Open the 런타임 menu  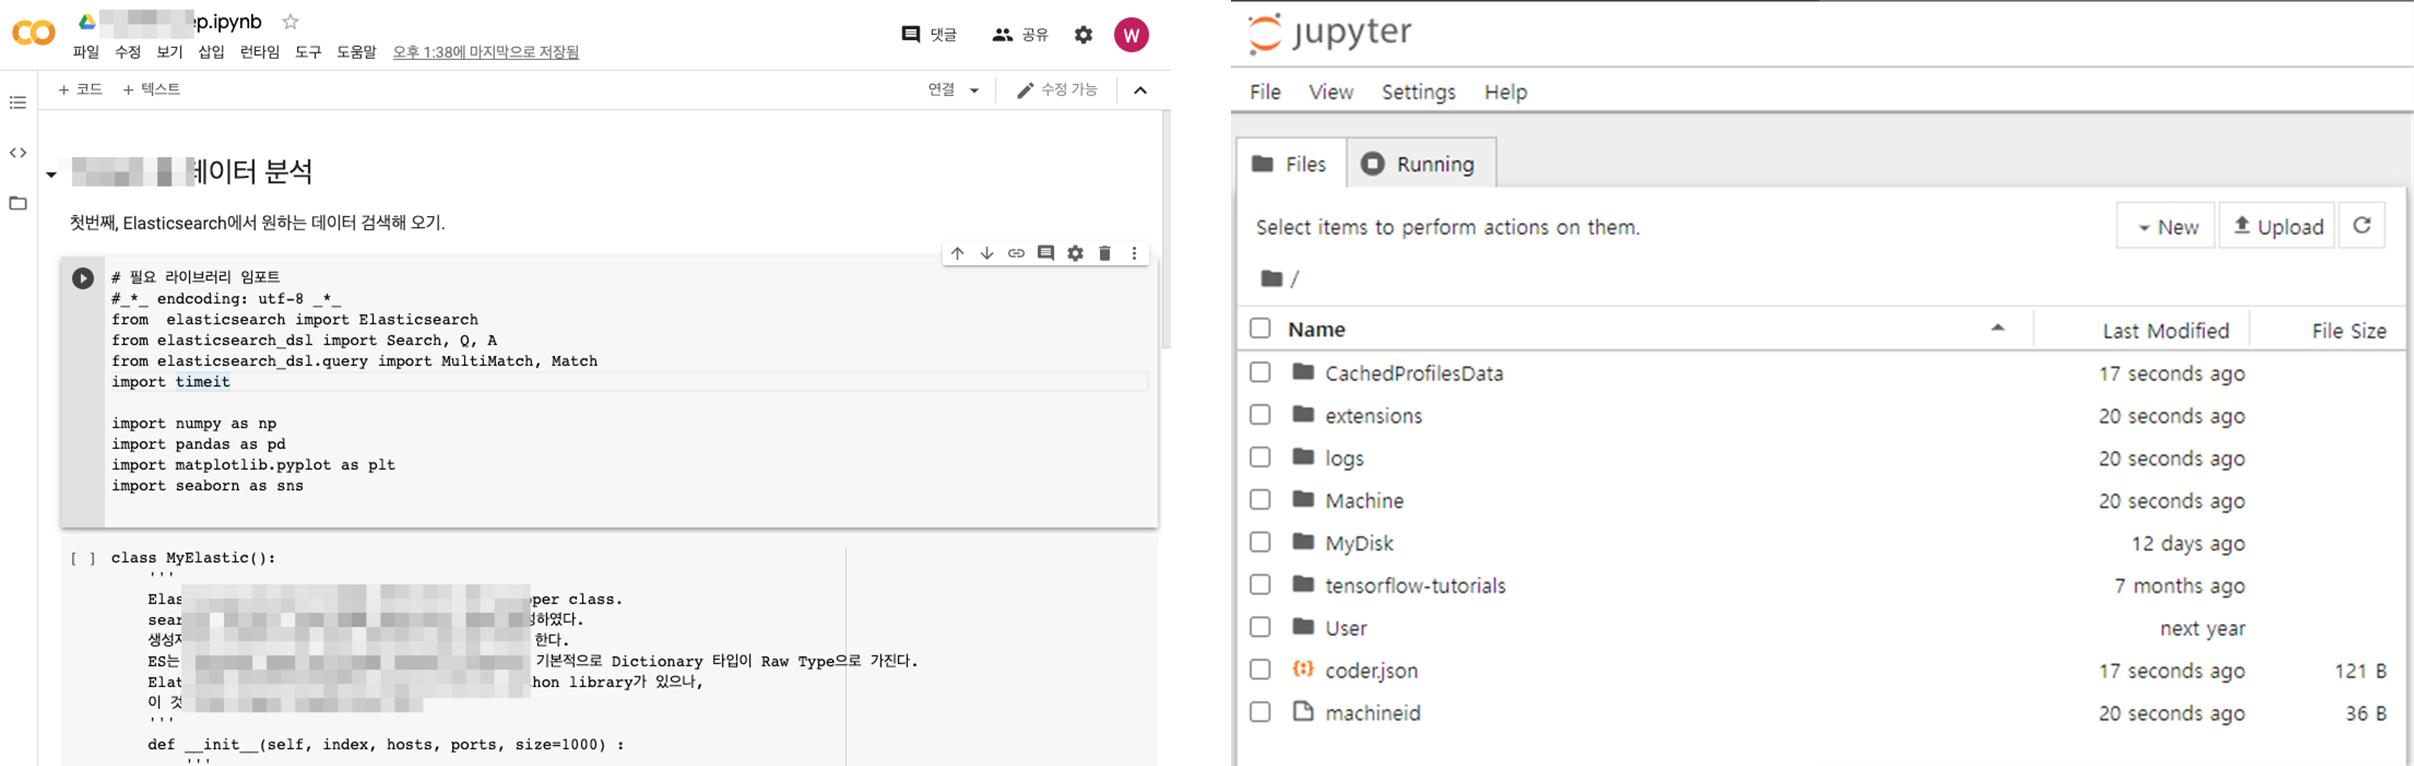[x=259, y=52]
